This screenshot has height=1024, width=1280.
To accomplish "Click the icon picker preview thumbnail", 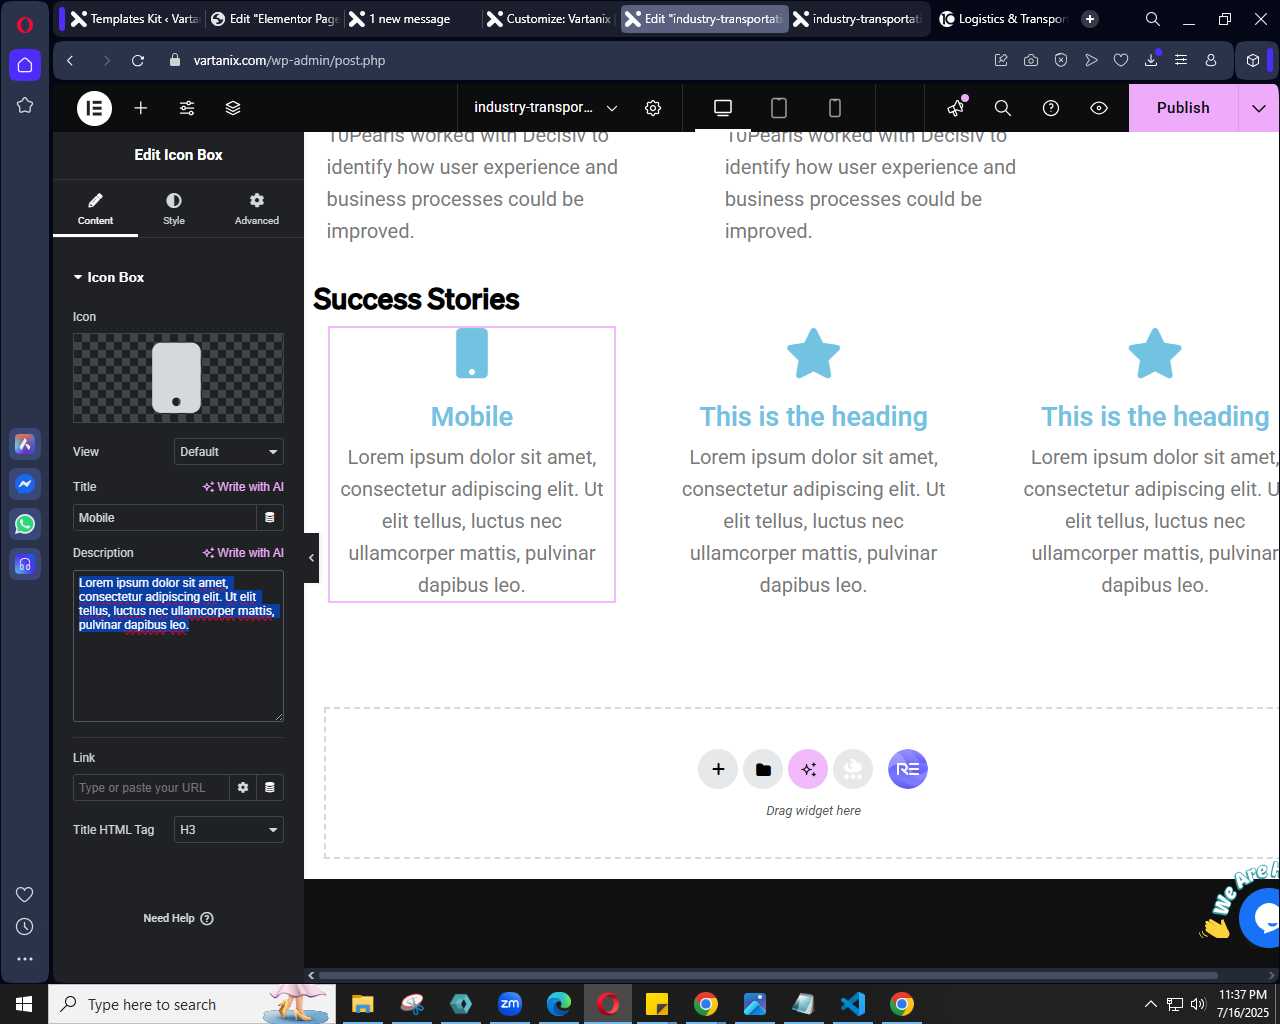I will click(178, 378).
